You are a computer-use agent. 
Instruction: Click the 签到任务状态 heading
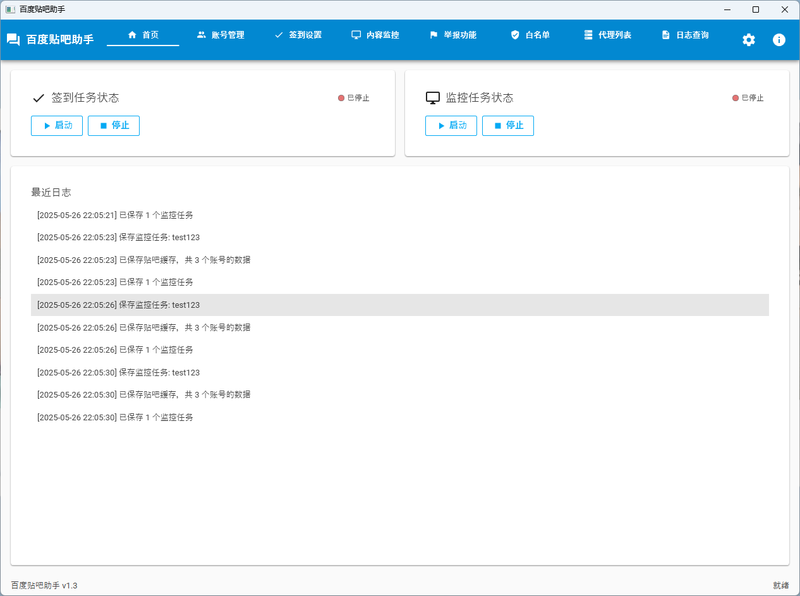click(x=85, y=98)
